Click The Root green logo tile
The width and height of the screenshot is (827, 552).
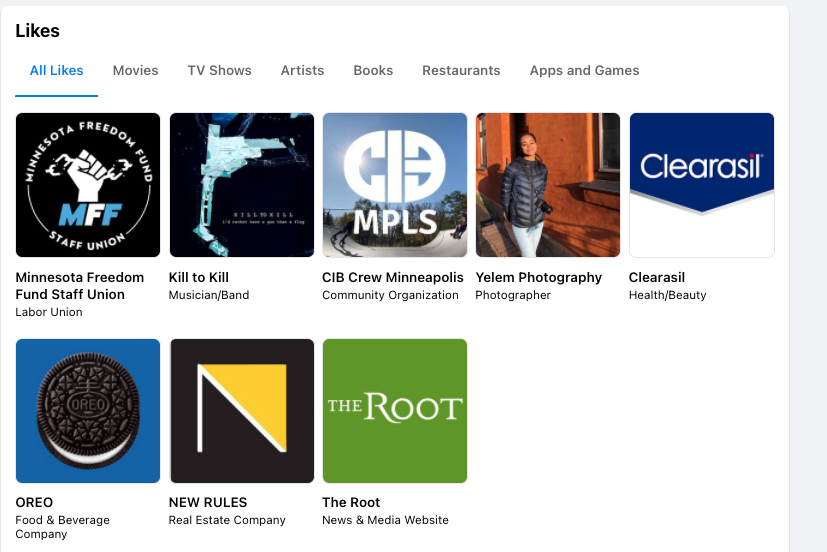click(x=395, y=411)
